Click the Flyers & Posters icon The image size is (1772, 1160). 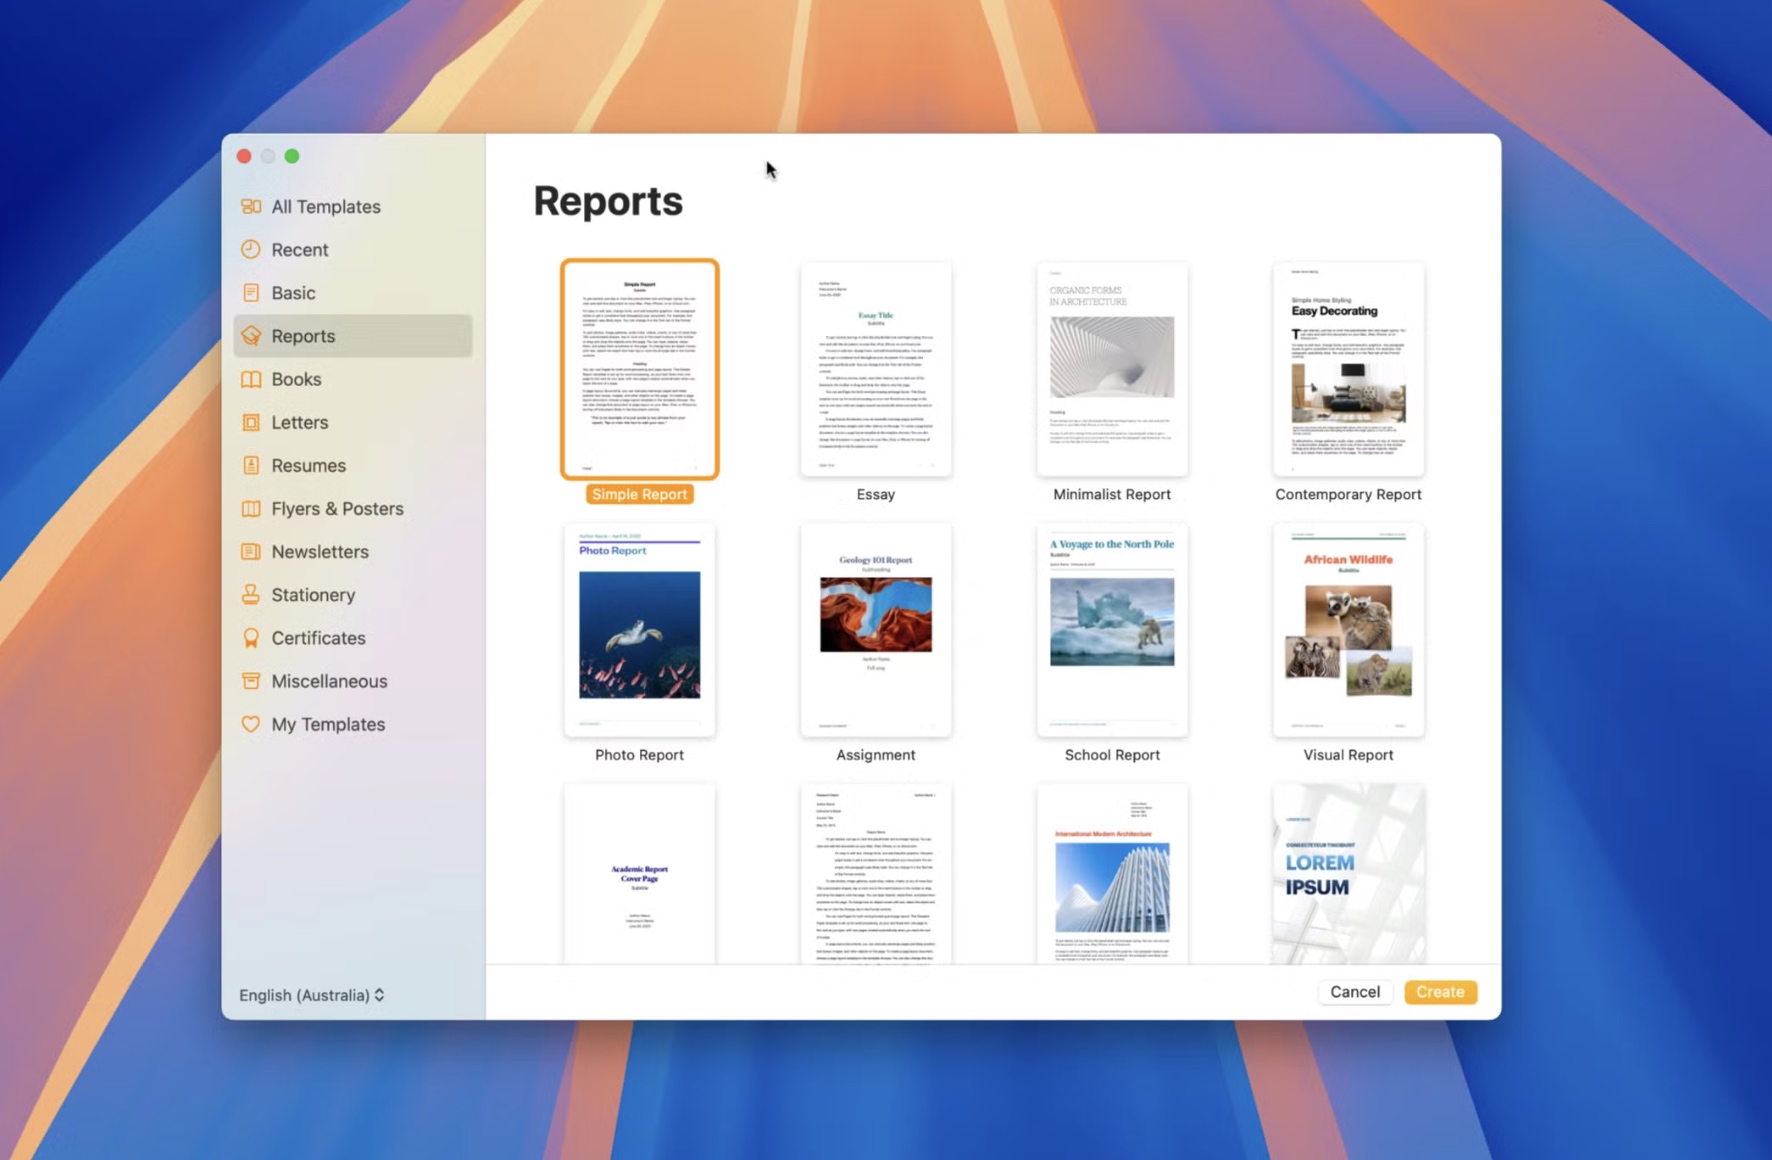251,508
